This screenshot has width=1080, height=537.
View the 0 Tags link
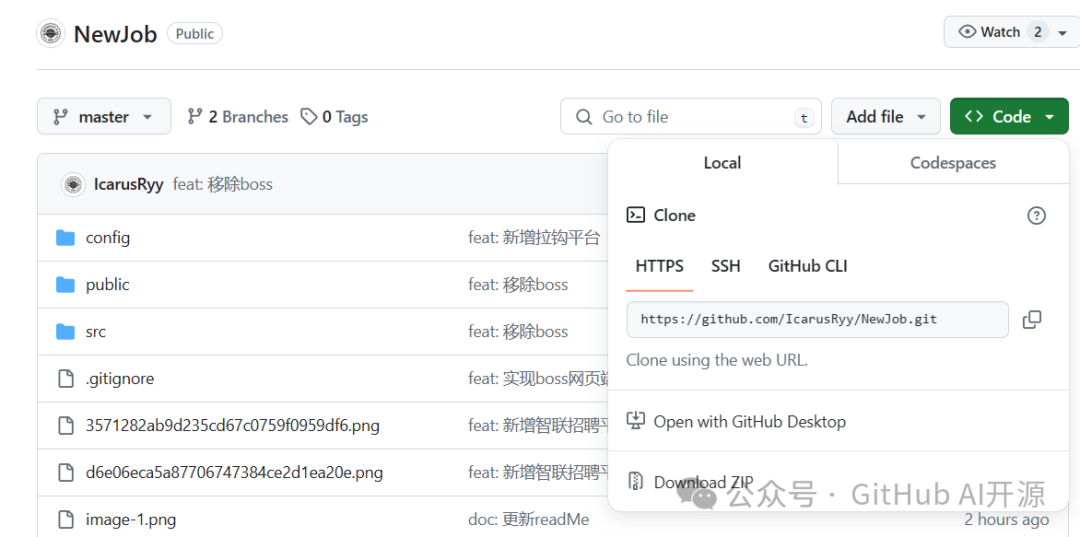334,116
